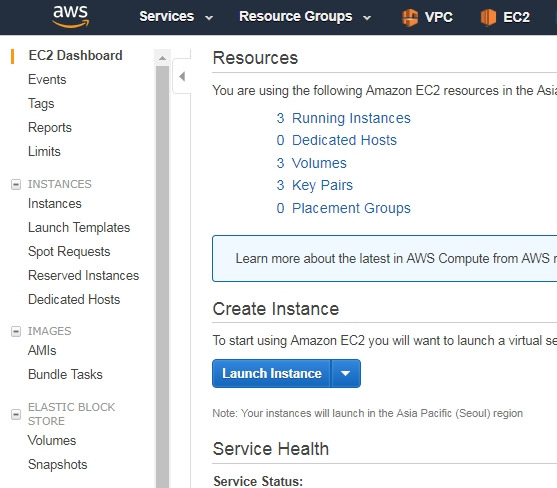Select Spot Requests in sidebar

(x=69, y=251)
